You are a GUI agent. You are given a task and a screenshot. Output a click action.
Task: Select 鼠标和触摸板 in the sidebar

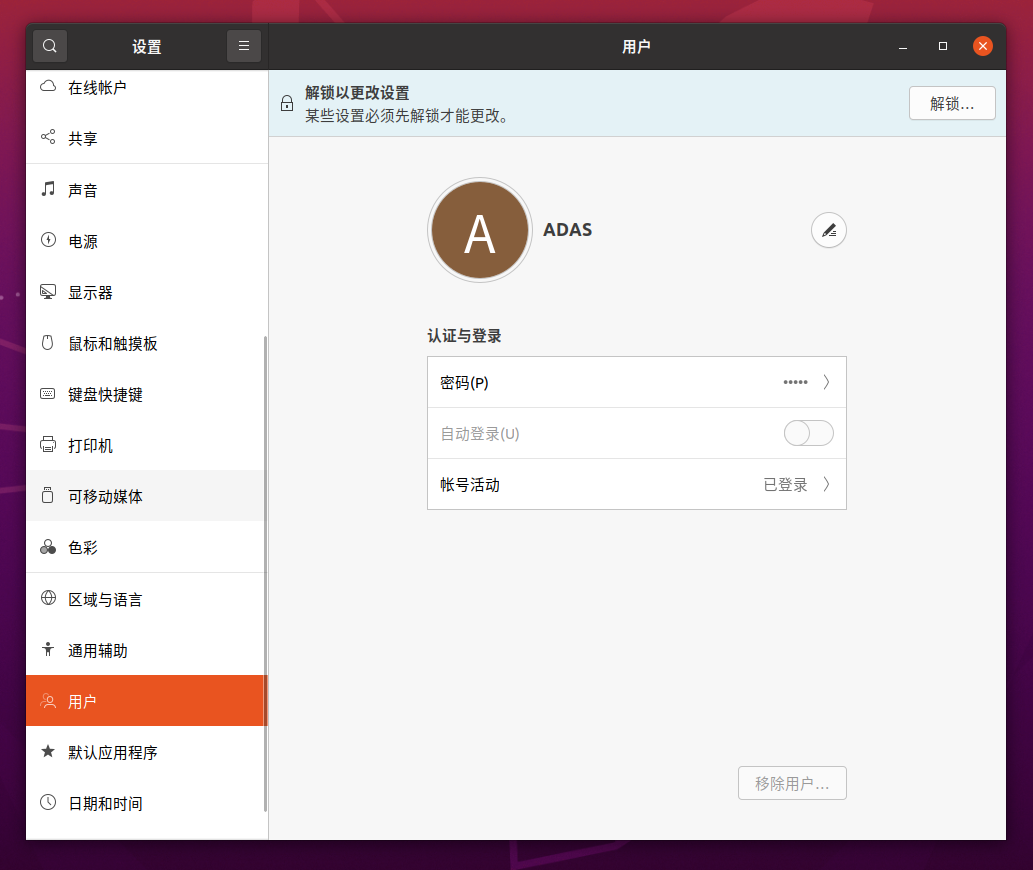147,343
